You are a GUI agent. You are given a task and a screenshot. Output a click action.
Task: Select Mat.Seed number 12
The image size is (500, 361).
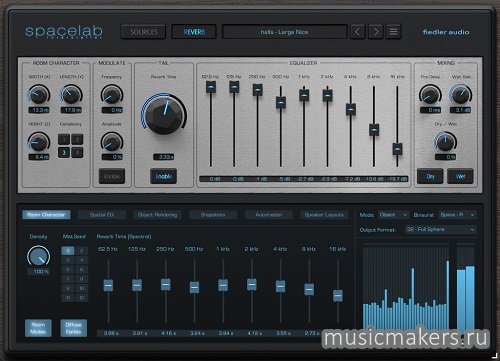(82, 297)
